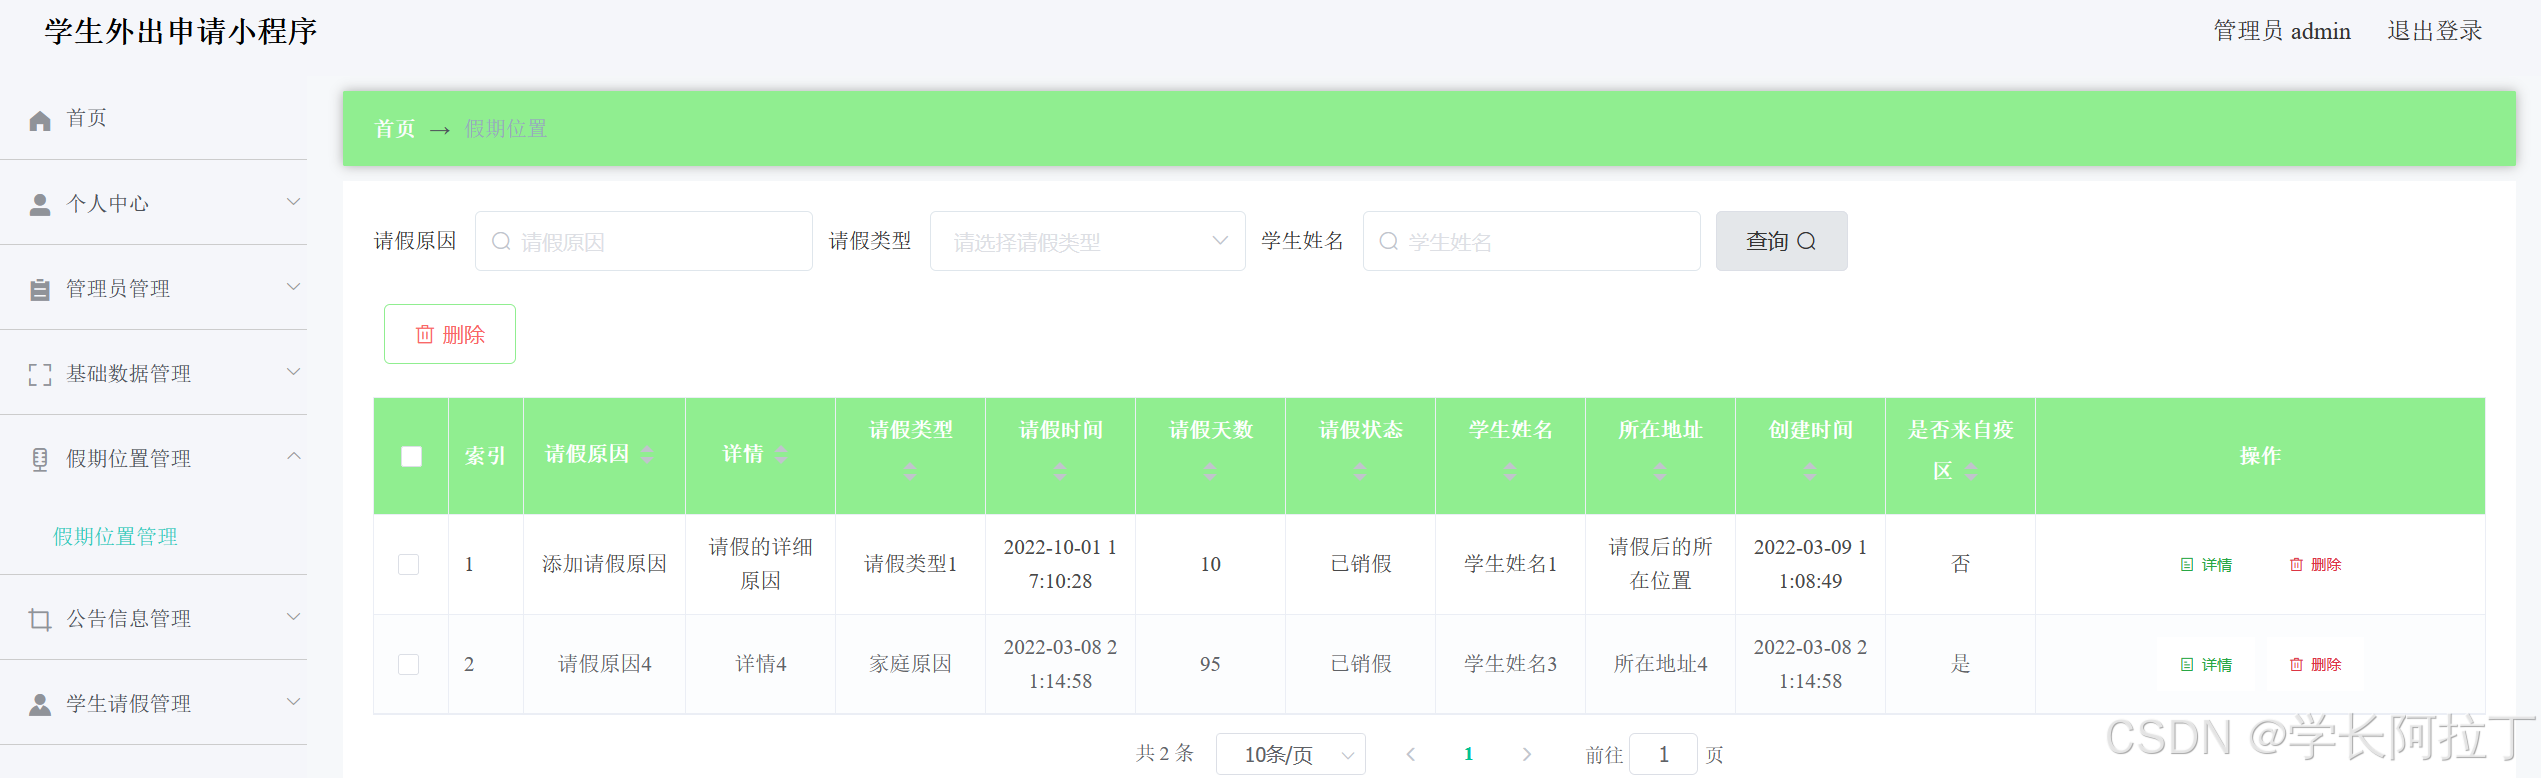Click 管理员 admin label
The image size is (2541, 778).
click(2282, 32)
